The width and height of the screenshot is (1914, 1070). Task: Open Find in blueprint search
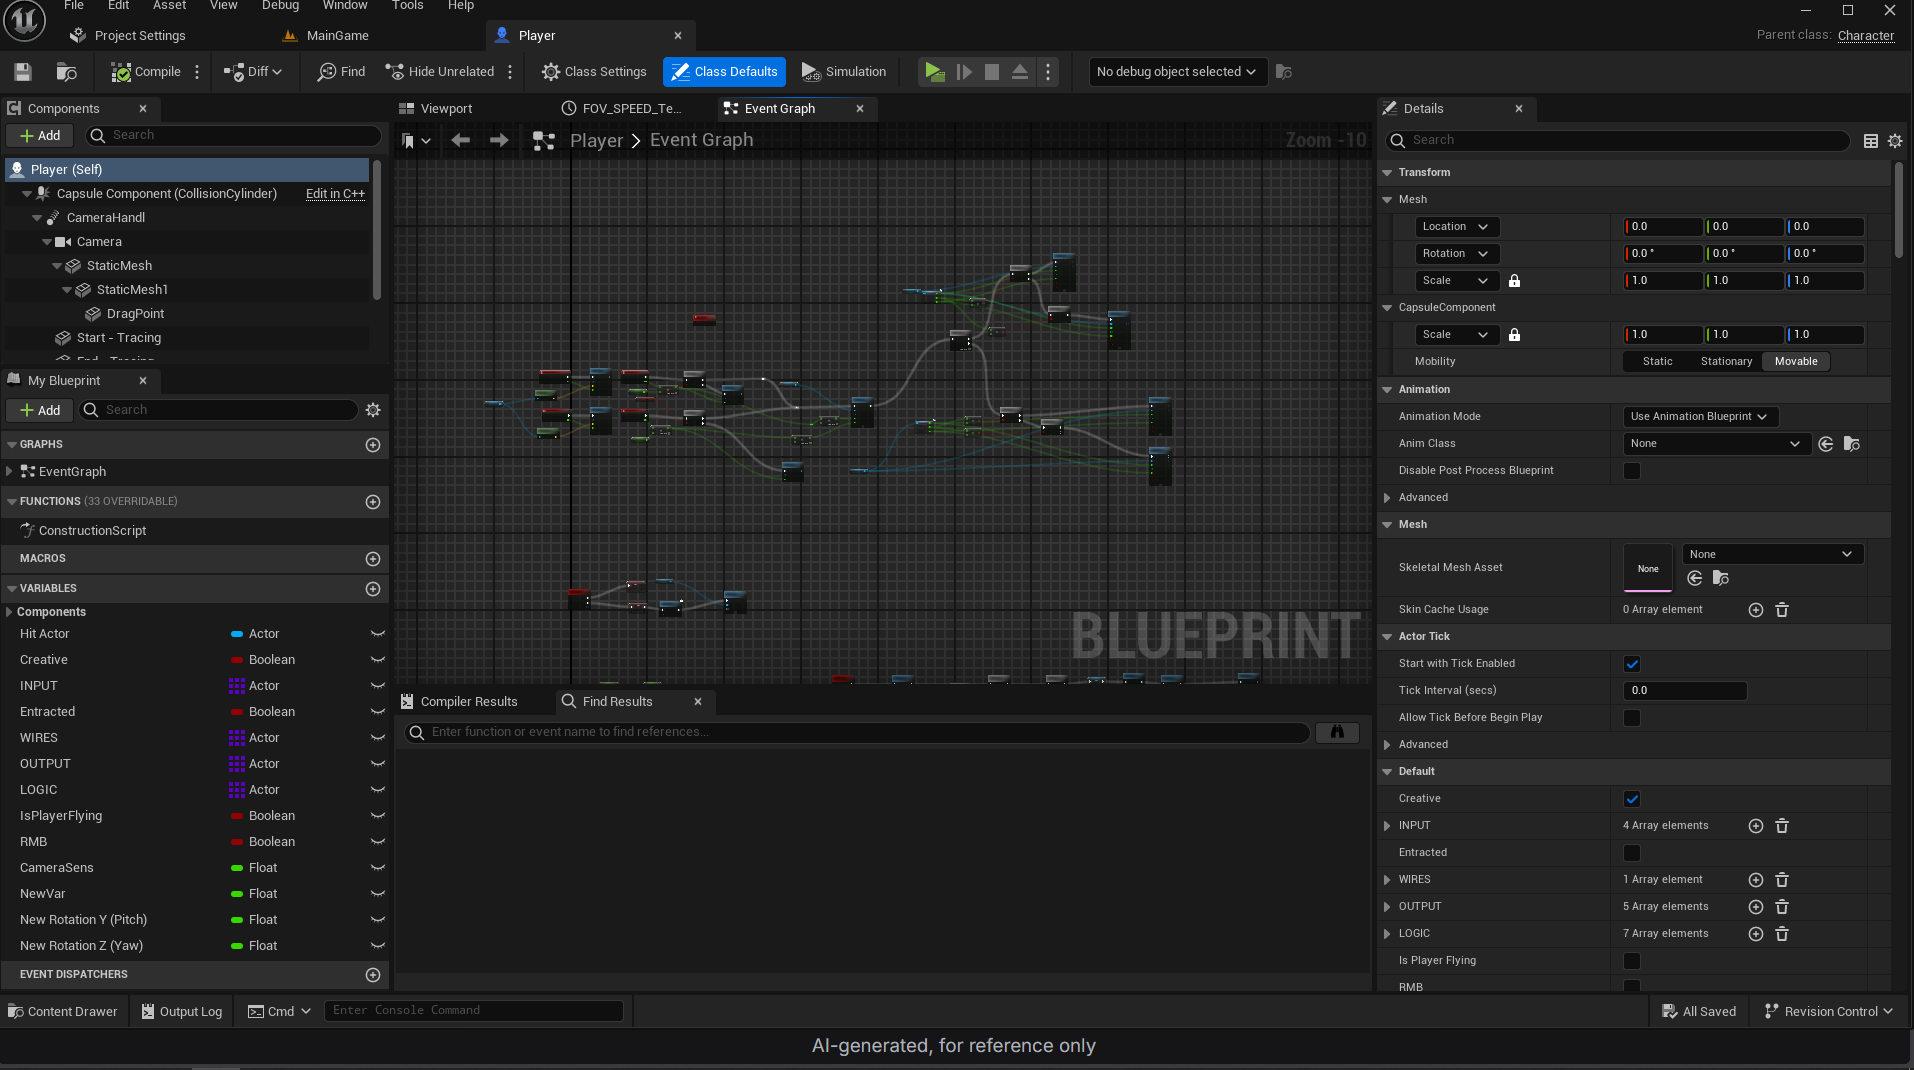point(341,72)
